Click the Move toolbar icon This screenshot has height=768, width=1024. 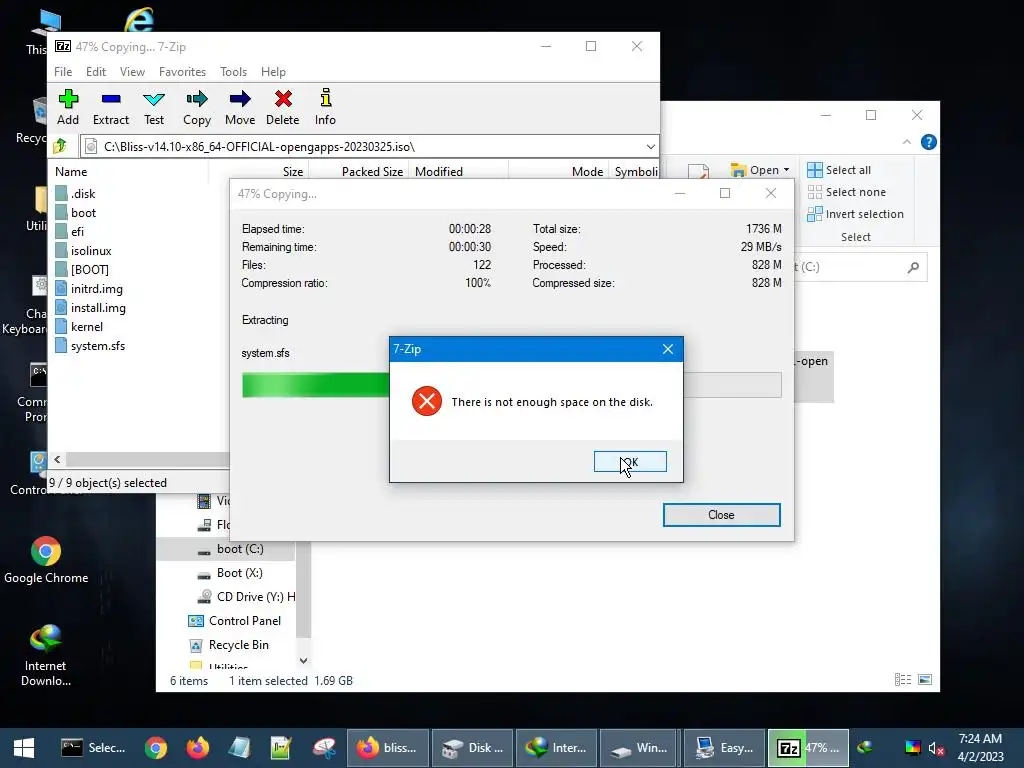click(x=240, y=108)
